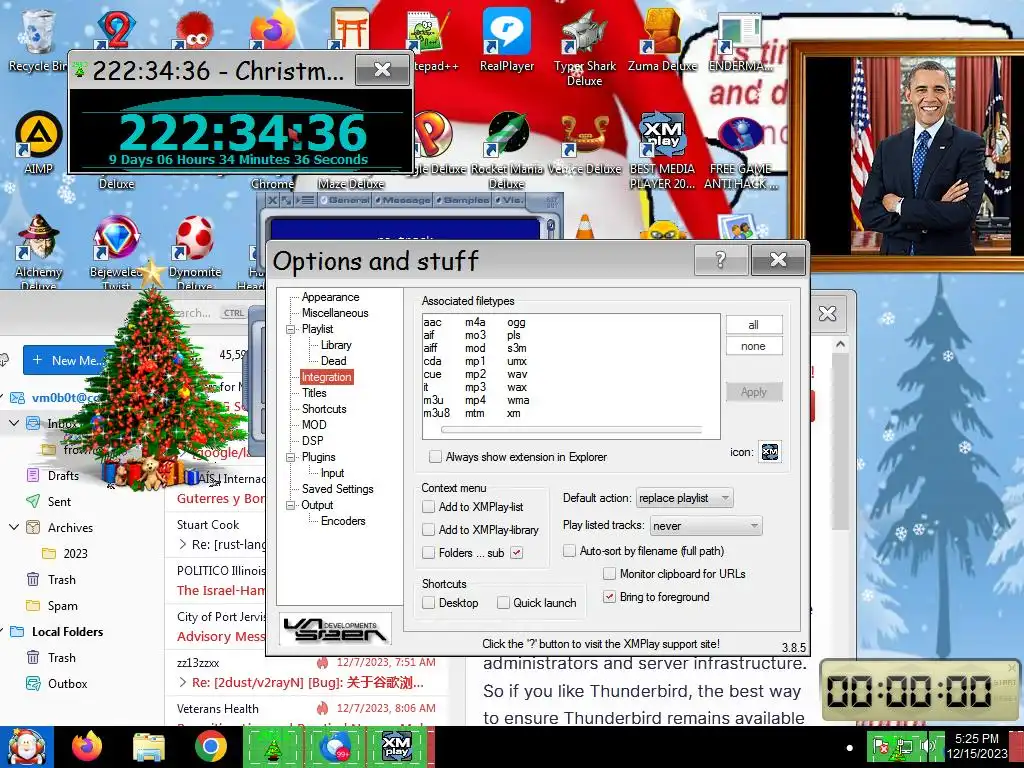
Task: Launch Typer Shark Deluxe shortcut
Action: [x=584, y=47]
